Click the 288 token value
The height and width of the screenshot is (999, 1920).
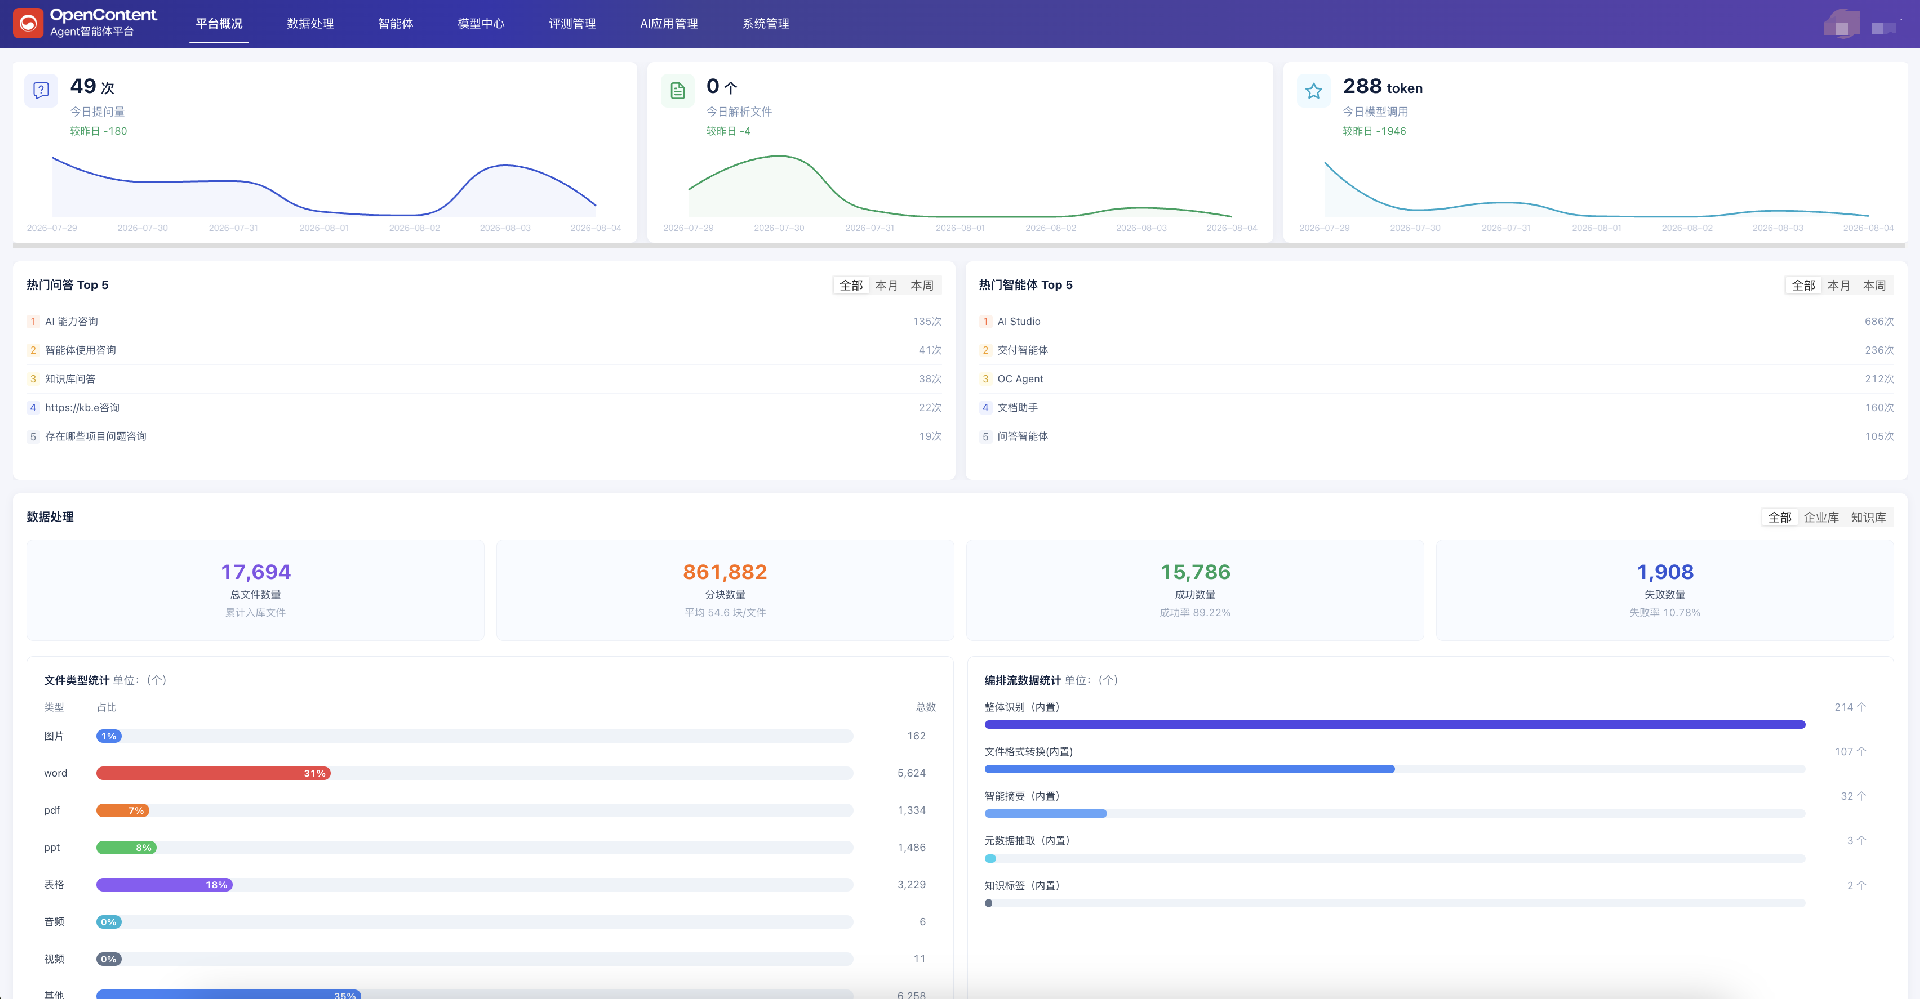1382,87
